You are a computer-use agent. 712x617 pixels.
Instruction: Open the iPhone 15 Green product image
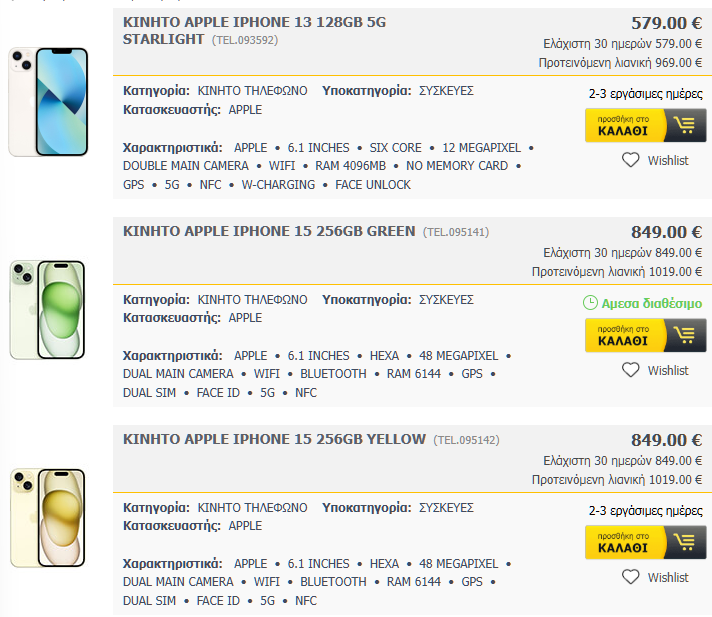(x=48, y=309)
